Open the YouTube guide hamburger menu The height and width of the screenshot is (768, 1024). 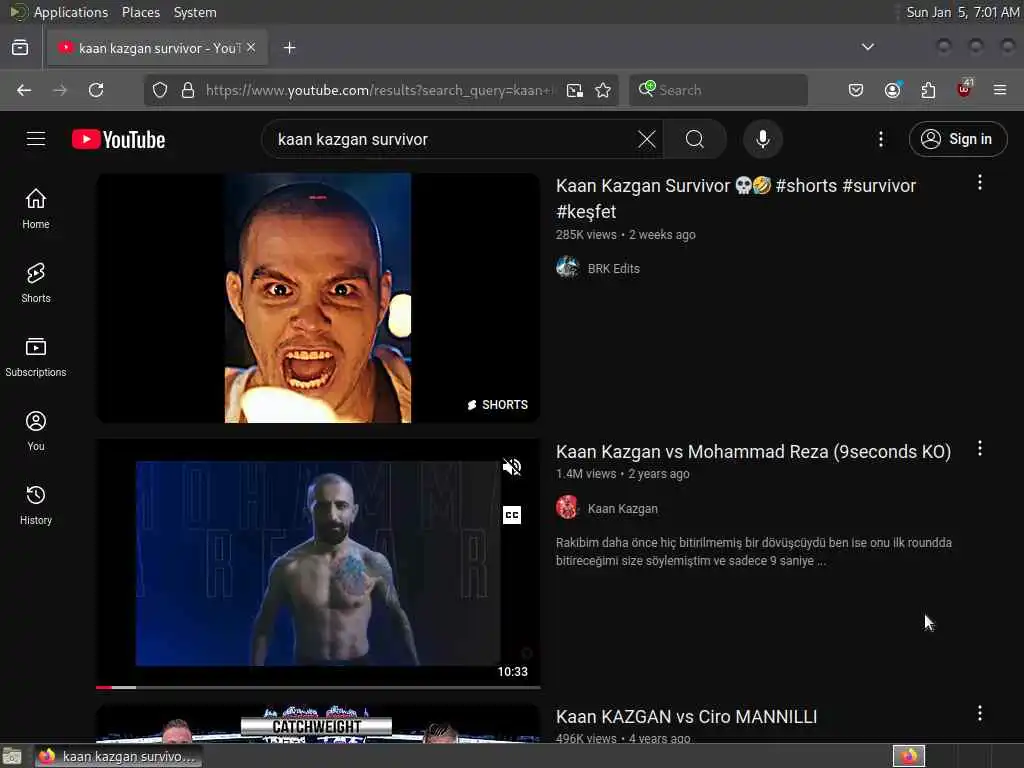point(36,139)
